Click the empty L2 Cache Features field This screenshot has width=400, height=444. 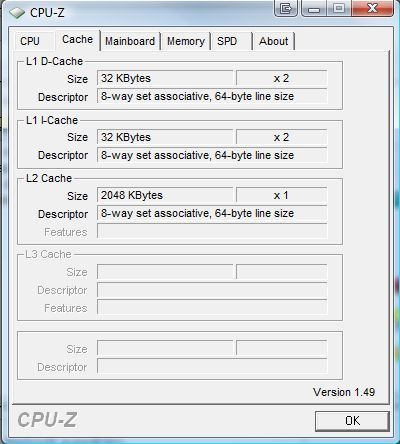point(212,231)
